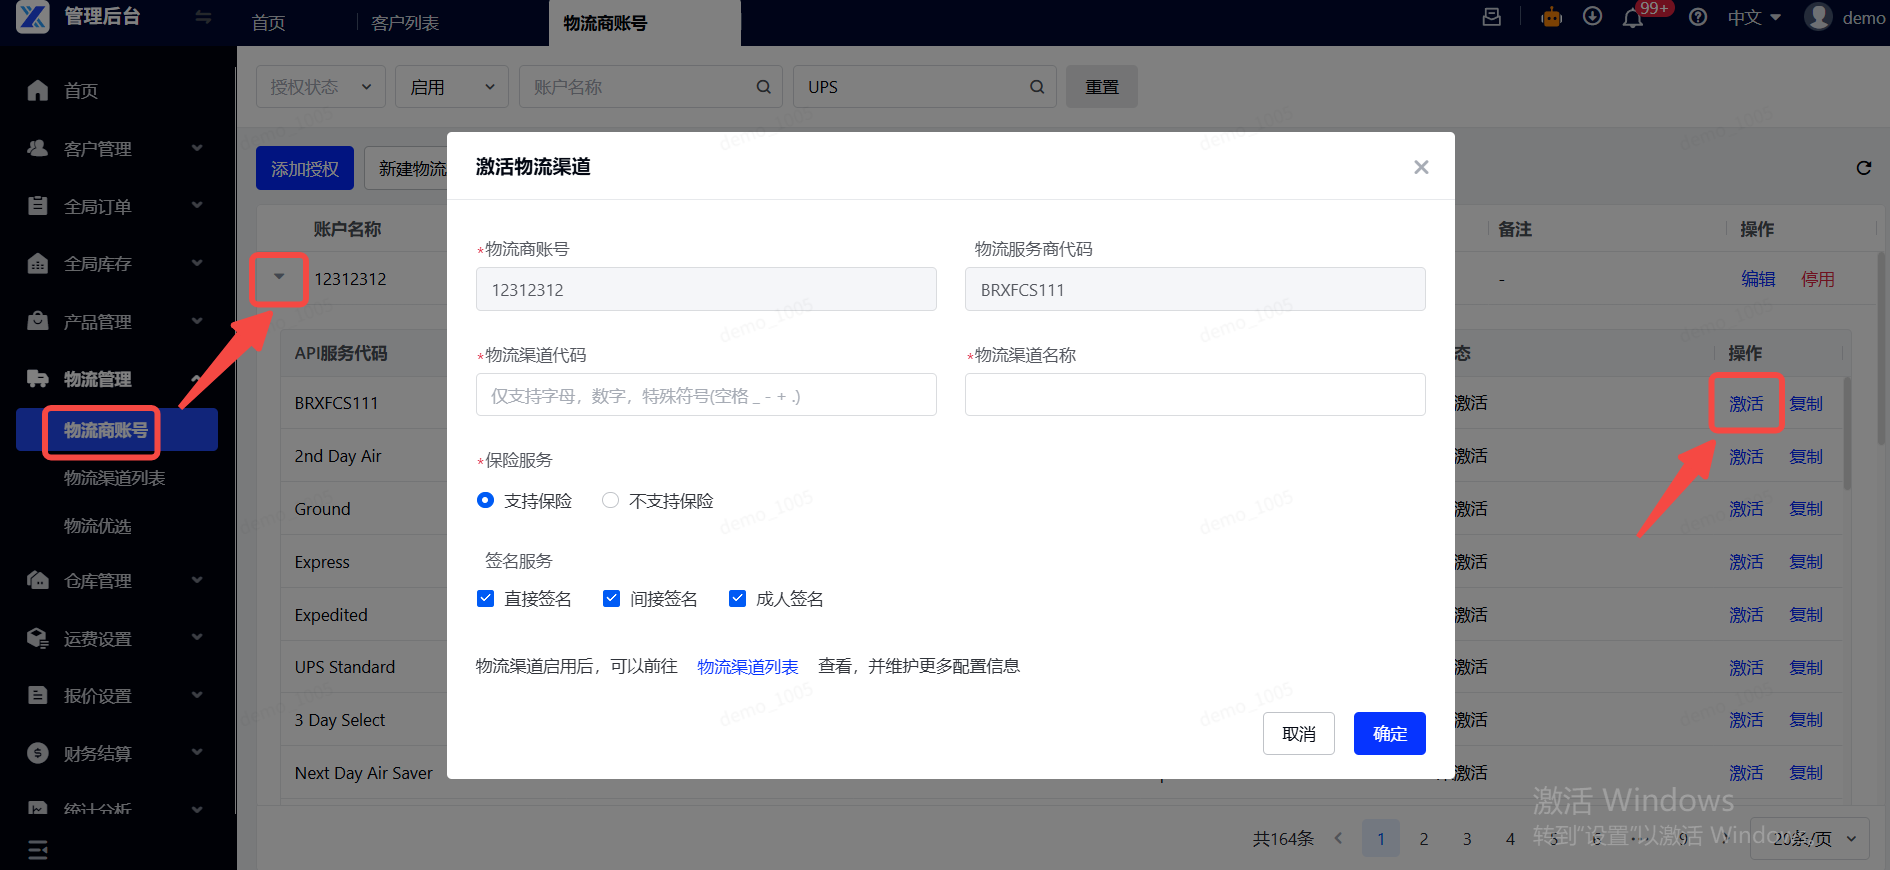Collapse the 12312312 account row expander
The height and width of the screenshot is (870, 1890).
pyautogui.click(x=279, y=277)
